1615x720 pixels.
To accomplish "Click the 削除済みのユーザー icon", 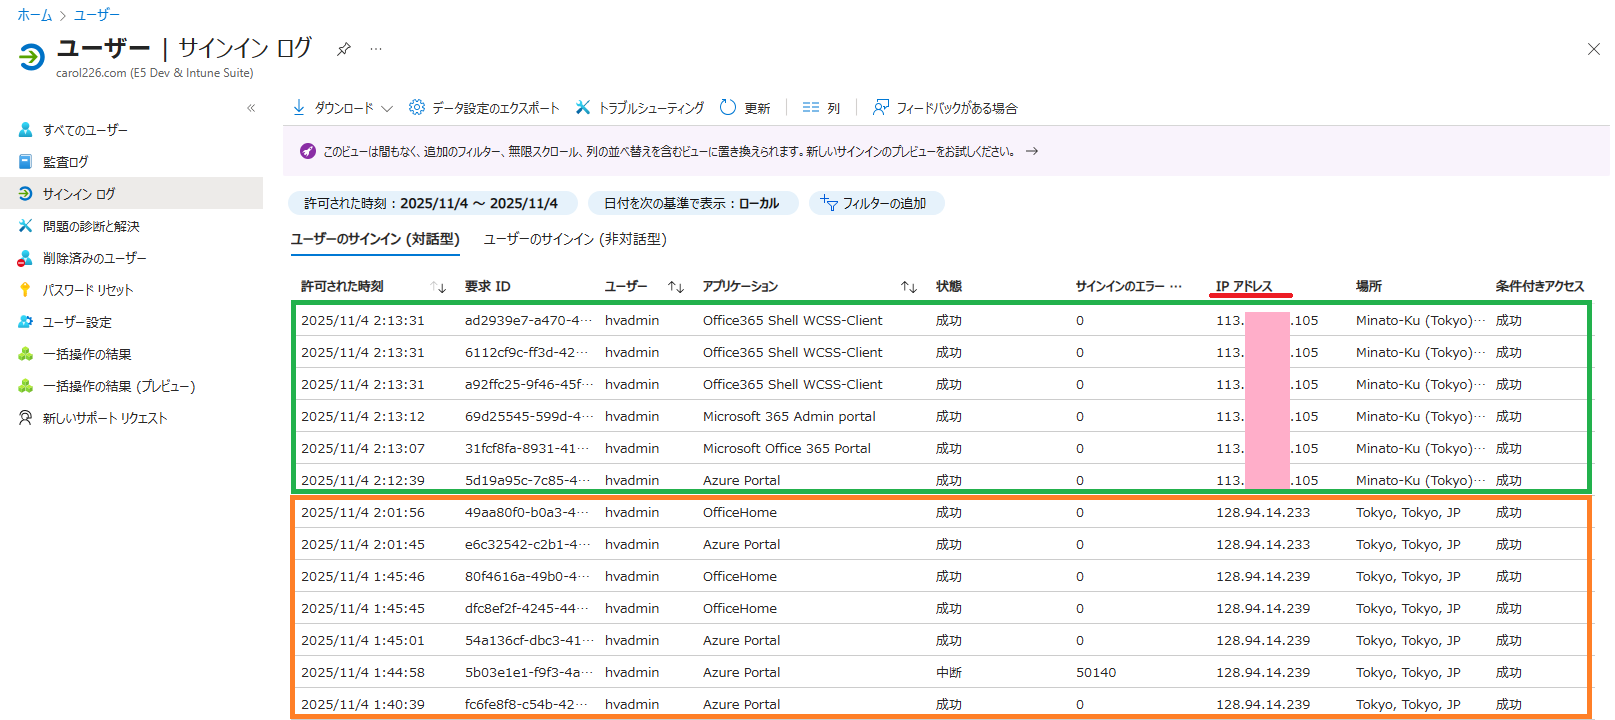I will [25, 258].
